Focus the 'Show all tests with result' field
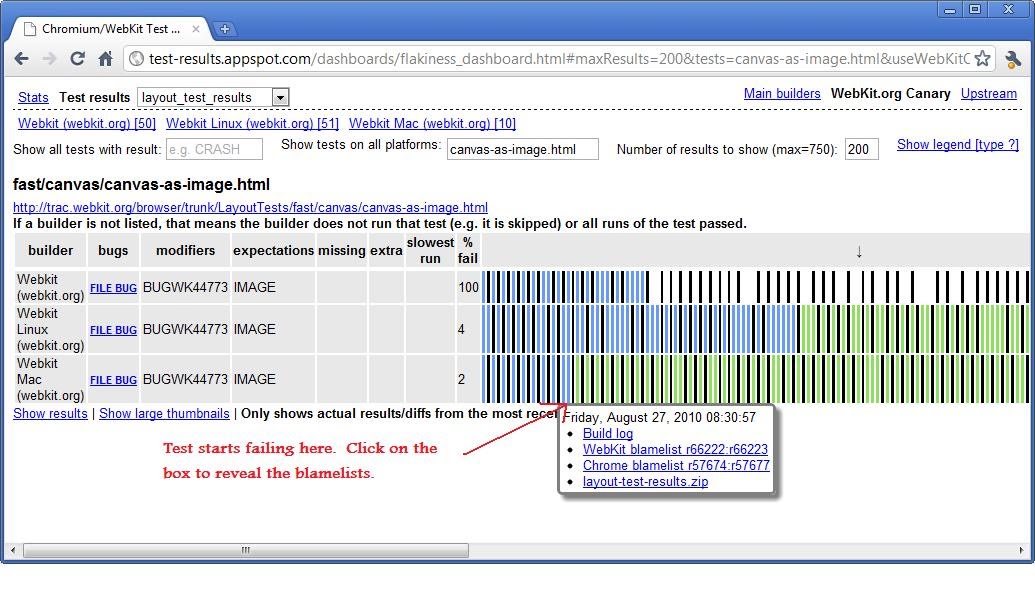The height and width of the screenshot is (600, 1035). [x=214, y=150]
